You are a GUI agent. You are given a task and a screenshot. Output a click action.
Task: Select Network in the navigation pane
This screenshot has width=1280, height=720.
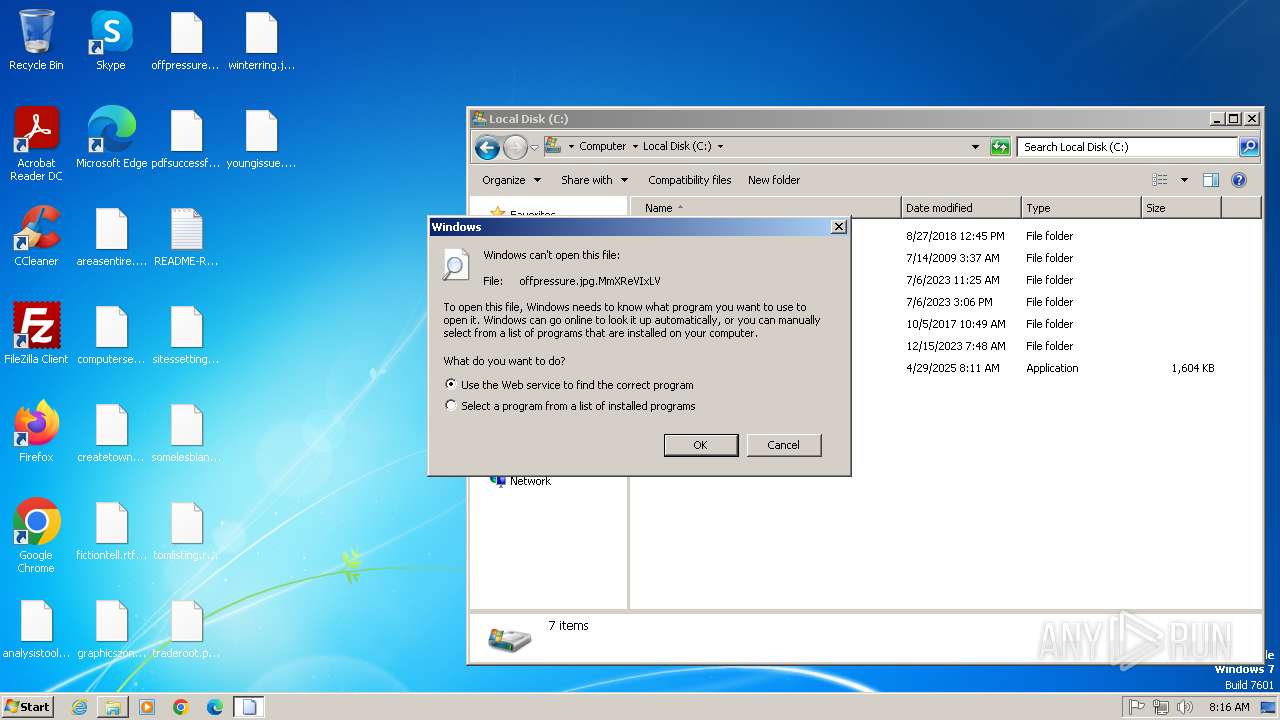530,481
